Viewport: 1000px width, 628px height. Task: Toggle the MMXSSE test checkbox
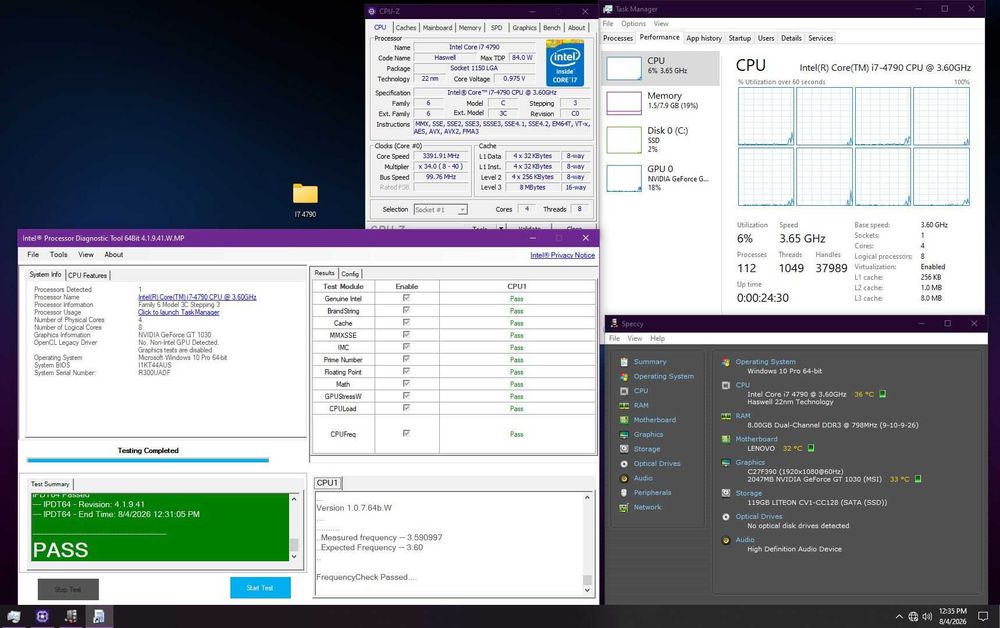coord(406,334)
